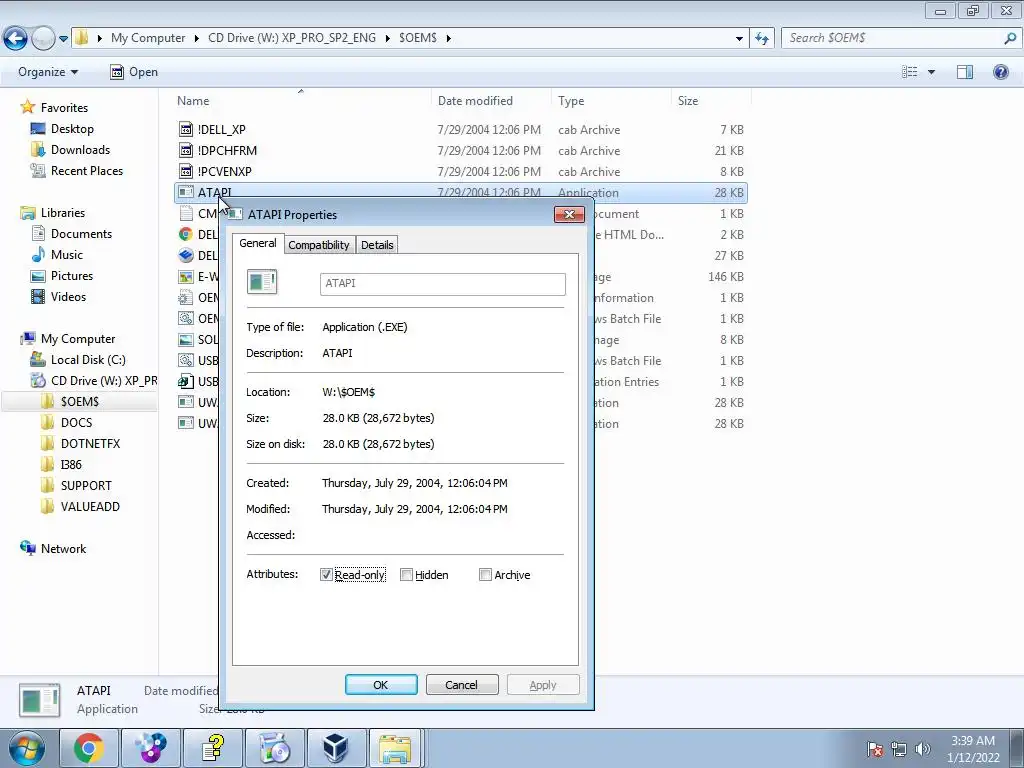Image resolution: width=1024 pixels, height=768 pixels.
Task: Click the volume speaker tray icon
Action: point(922,749)
